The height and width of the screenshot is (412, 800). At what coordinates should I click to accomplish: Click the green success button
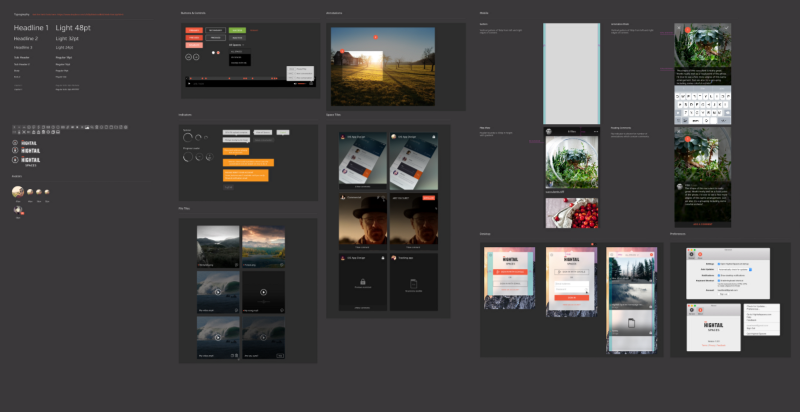(x=237, y=30)
